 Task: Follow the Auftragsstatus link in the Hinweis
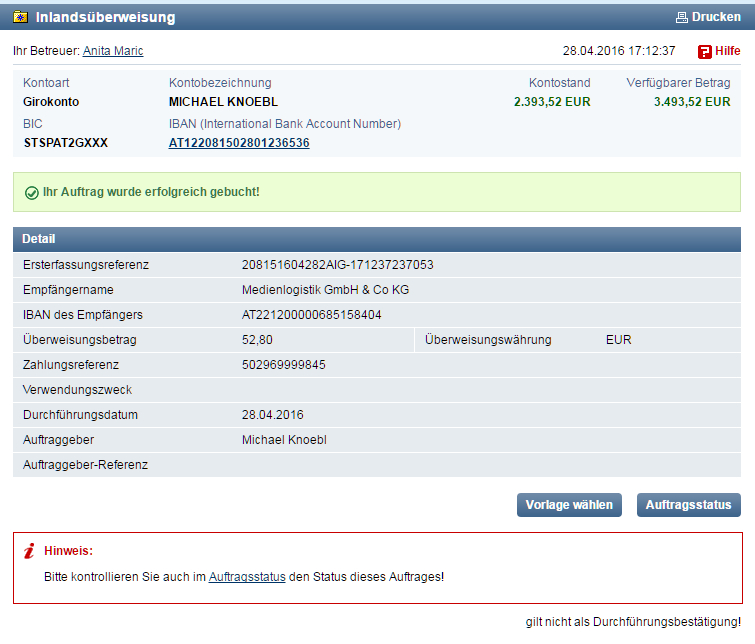(247, 577)
